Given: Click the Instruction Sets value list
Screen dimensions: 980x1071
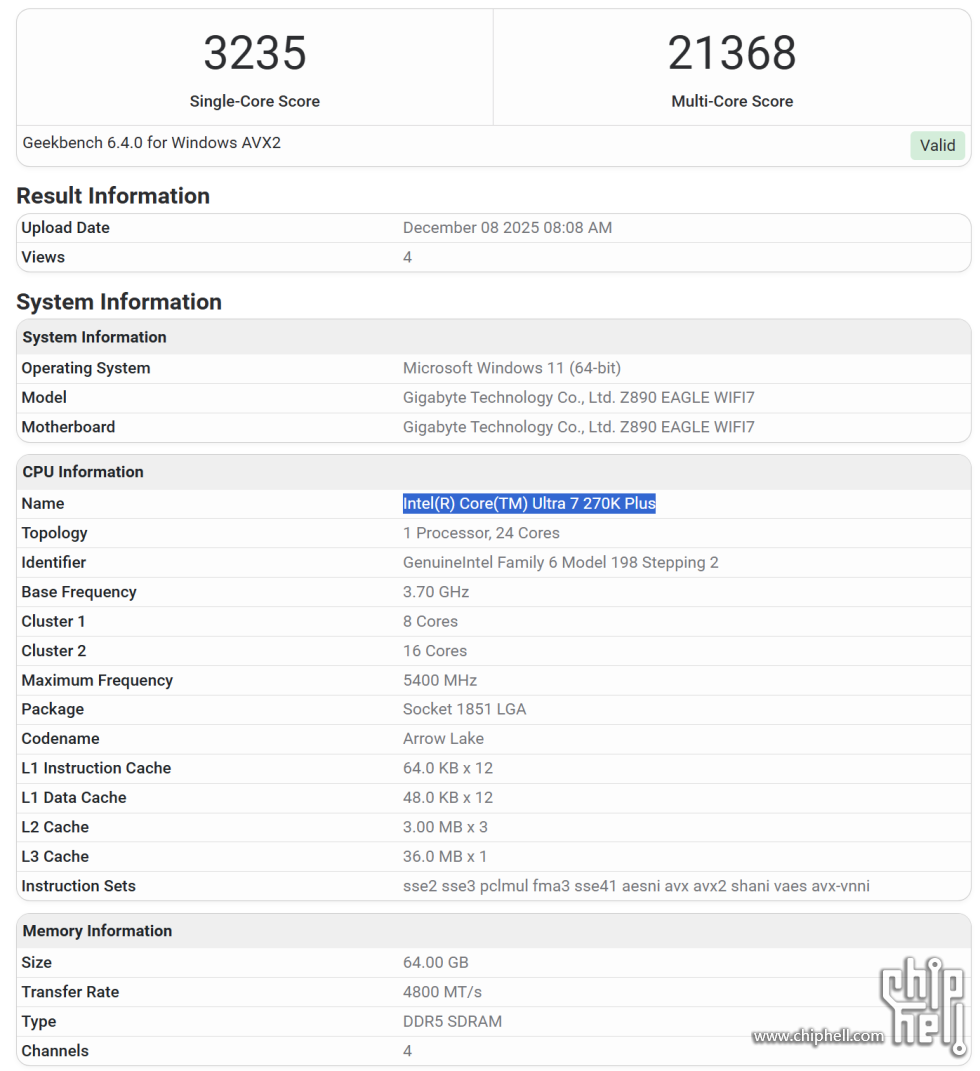Looking at the screenshot, I should (x=636, y=886).
